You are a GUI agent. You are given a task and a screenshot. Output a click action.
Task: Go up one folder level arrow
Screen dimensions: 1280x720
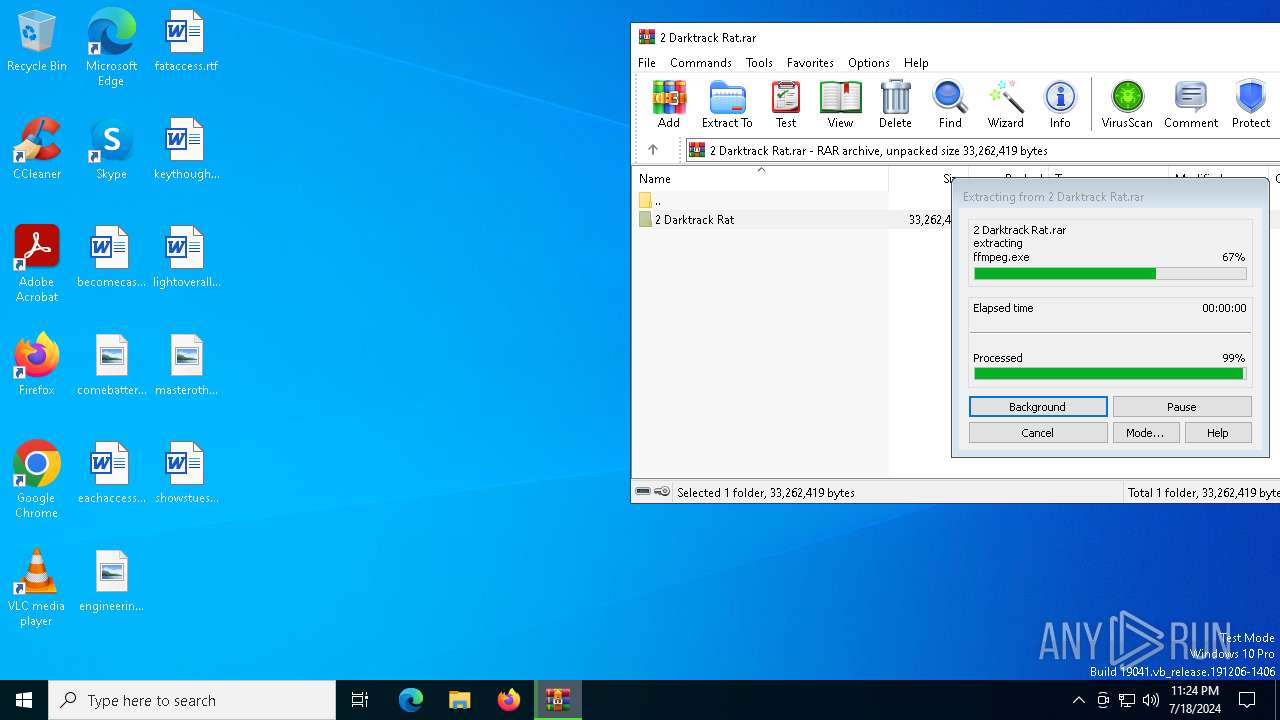(653, 150)
